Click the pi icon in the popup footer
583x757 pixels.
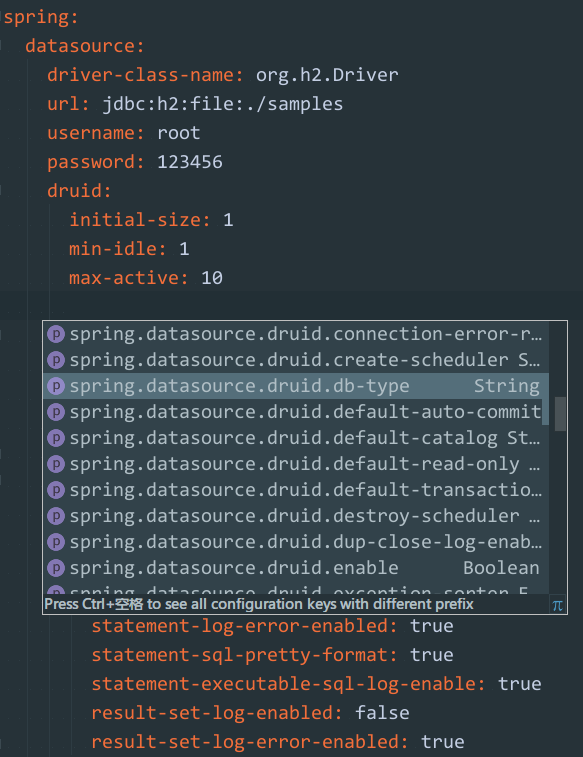pyautogui.click(x=557, y=605)
